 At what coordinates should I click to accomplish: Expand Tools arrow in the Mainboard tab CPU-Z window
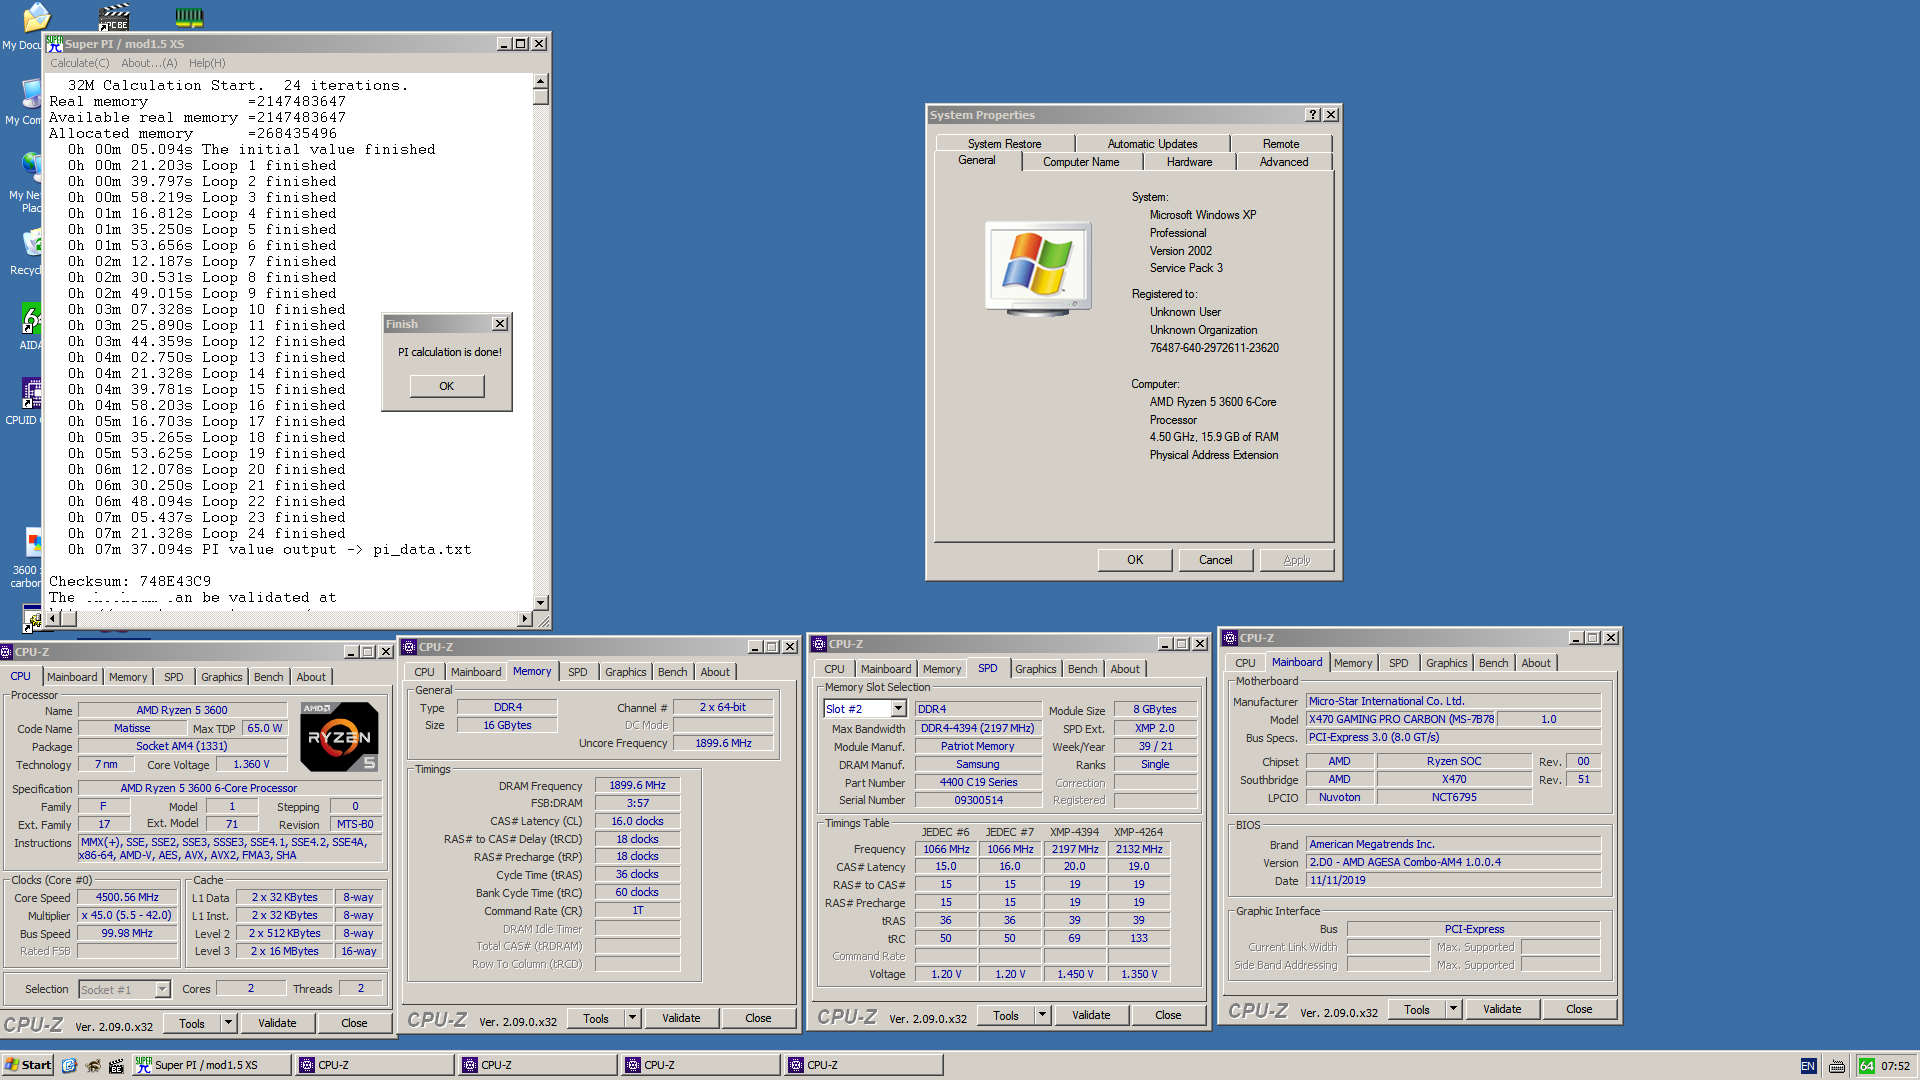[x=1453, y=1010]
